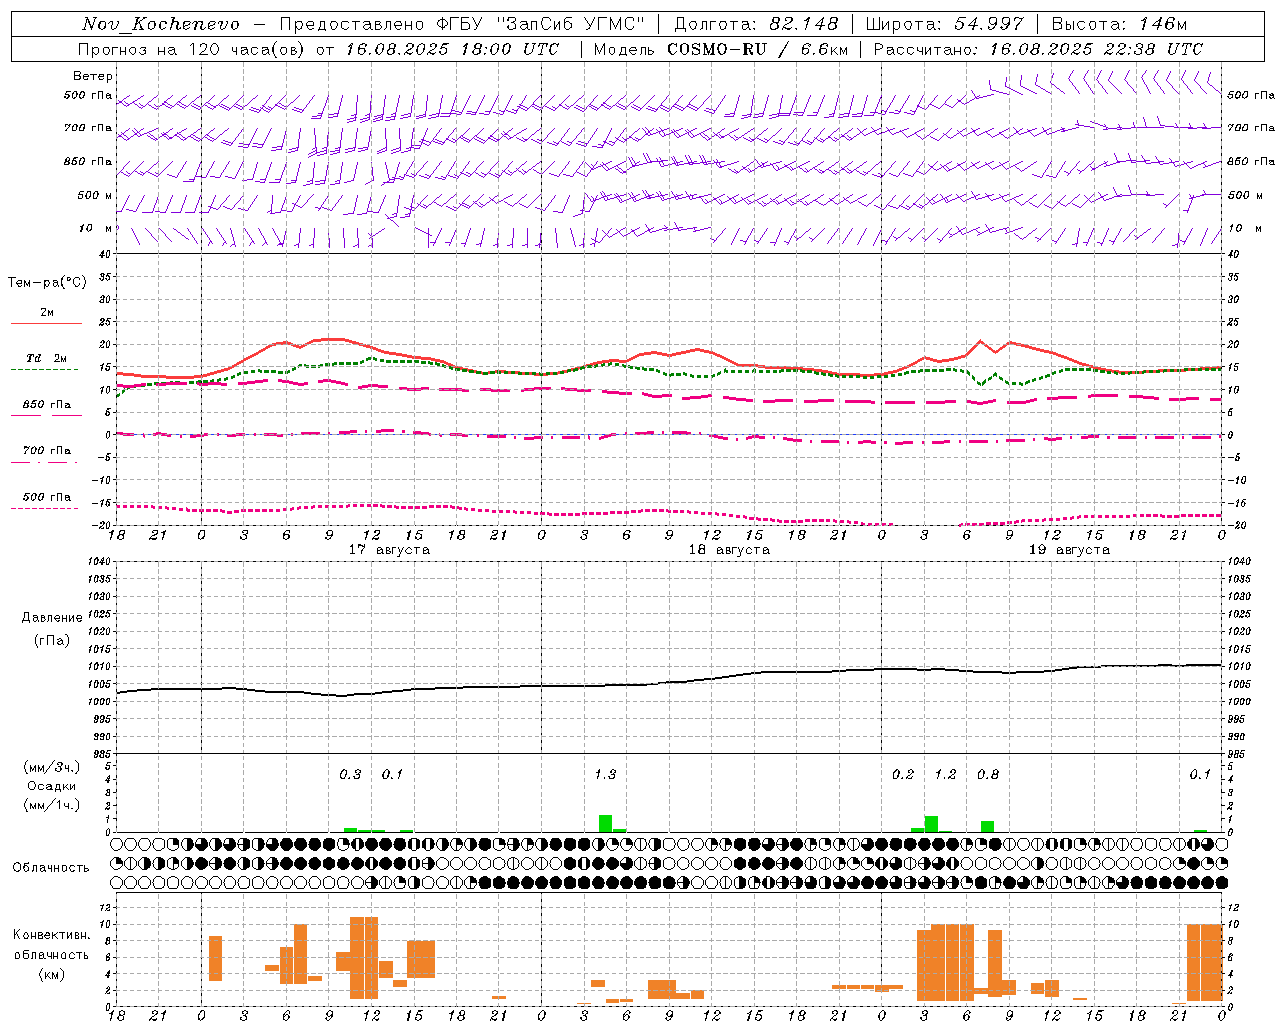
Task: Click the 'Облачность' row label
Action: [51, 867]
